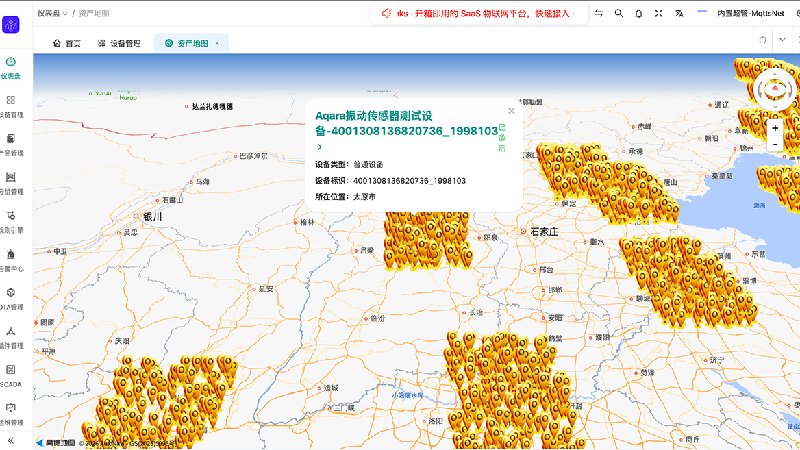This screenshot has height=450, width=800.
Task: Open the monitor icon item below SCADA
Action: click(x=11, y=414)
